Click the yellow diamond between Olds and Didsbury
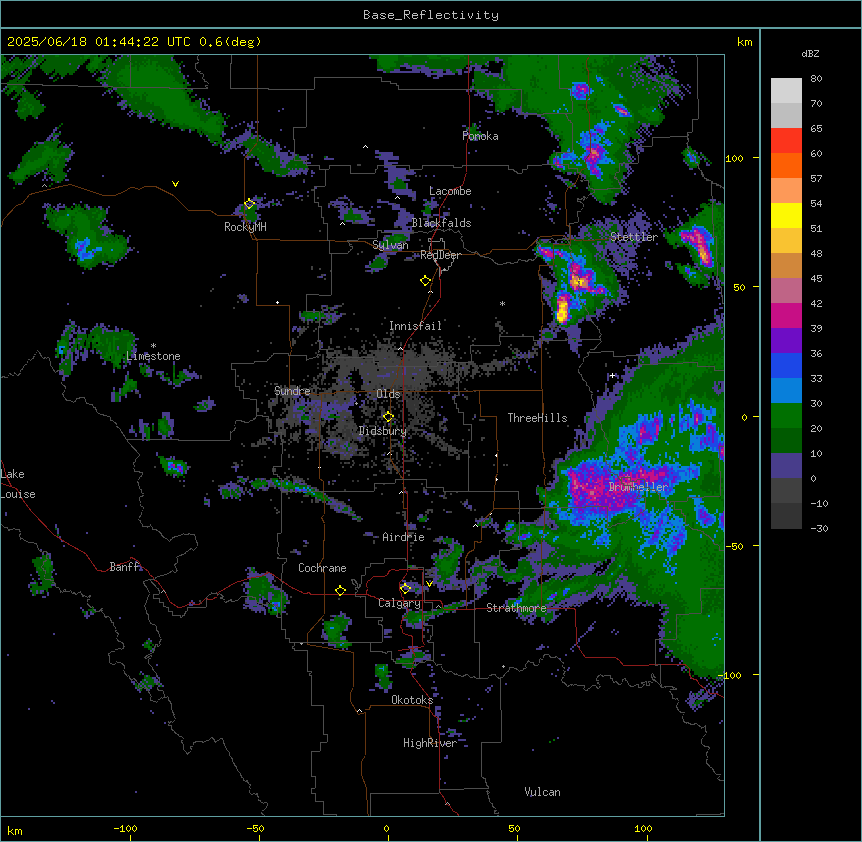The image size is (862, 842). click(x=388, y=417)
